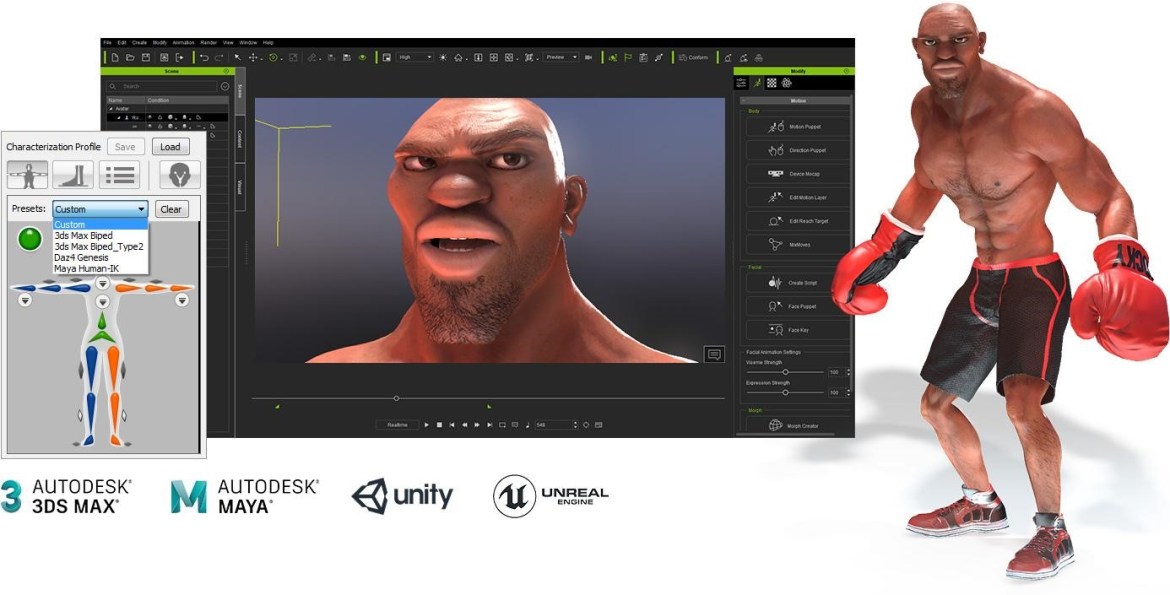Select the head mapping icon in Characterization
Screen dimensions: 1170x595
pos(180,175)
